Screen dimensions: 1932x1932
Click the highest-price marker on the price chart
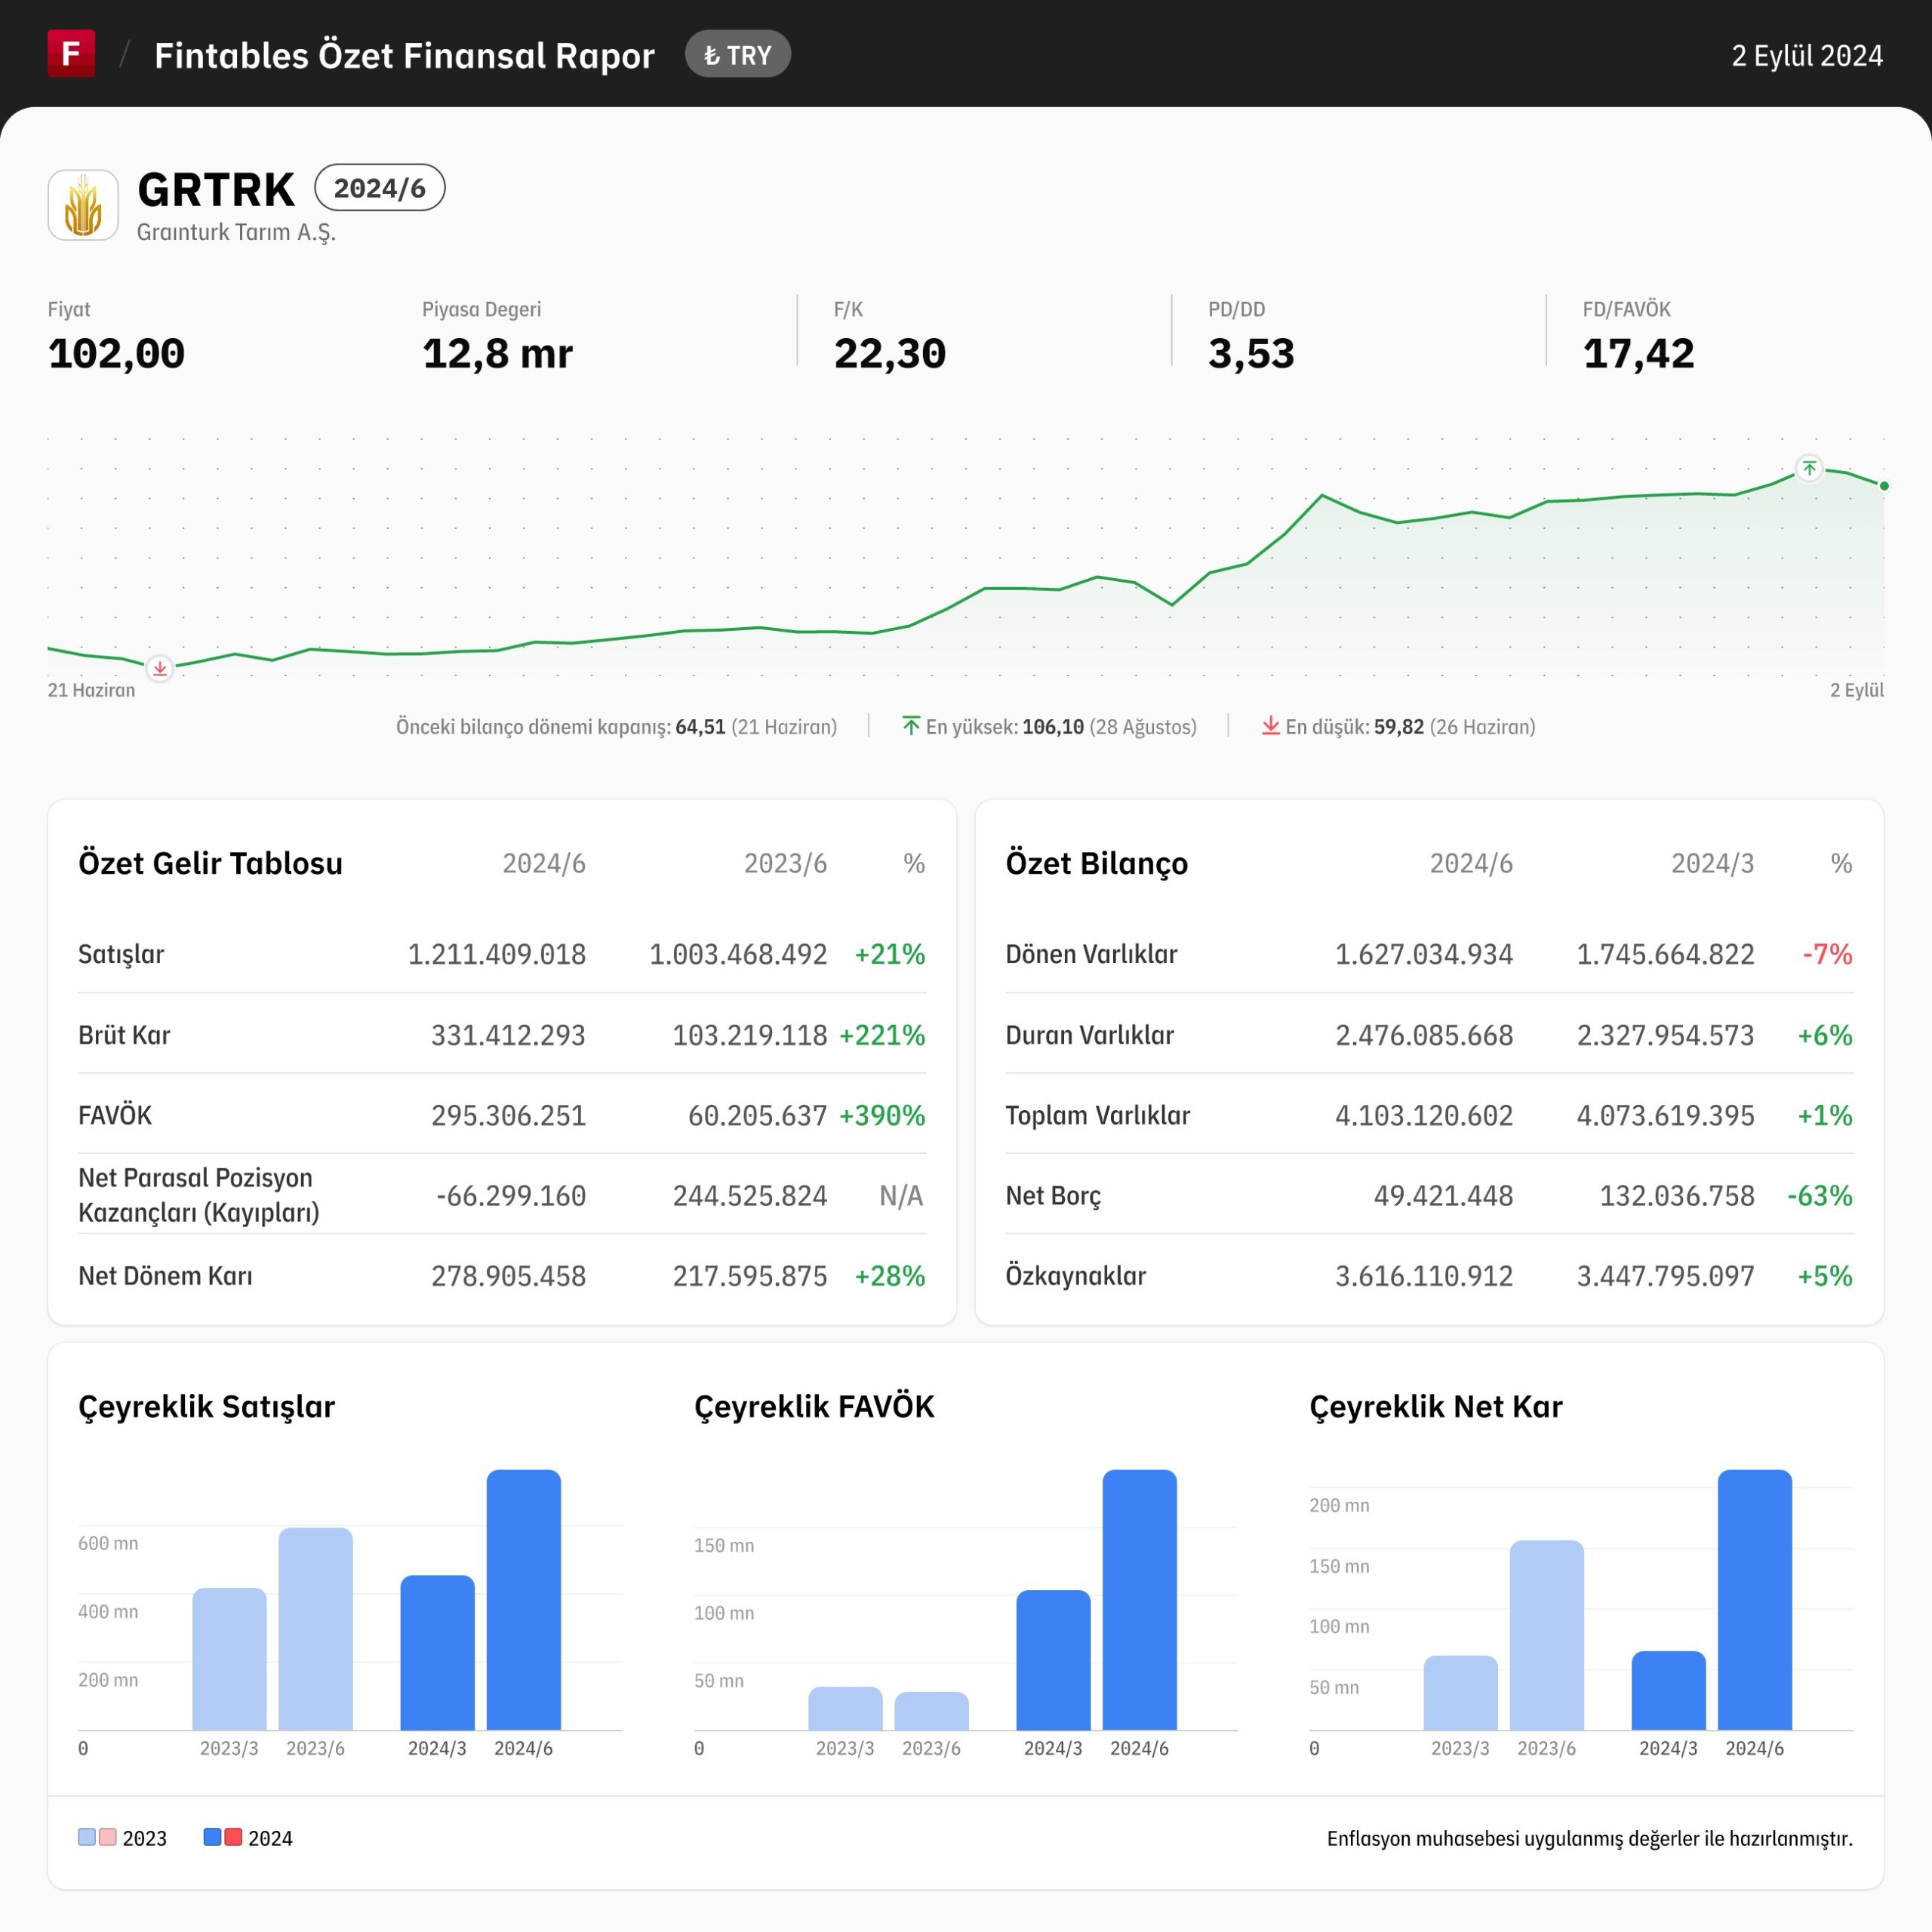[x=1809, y=468]
